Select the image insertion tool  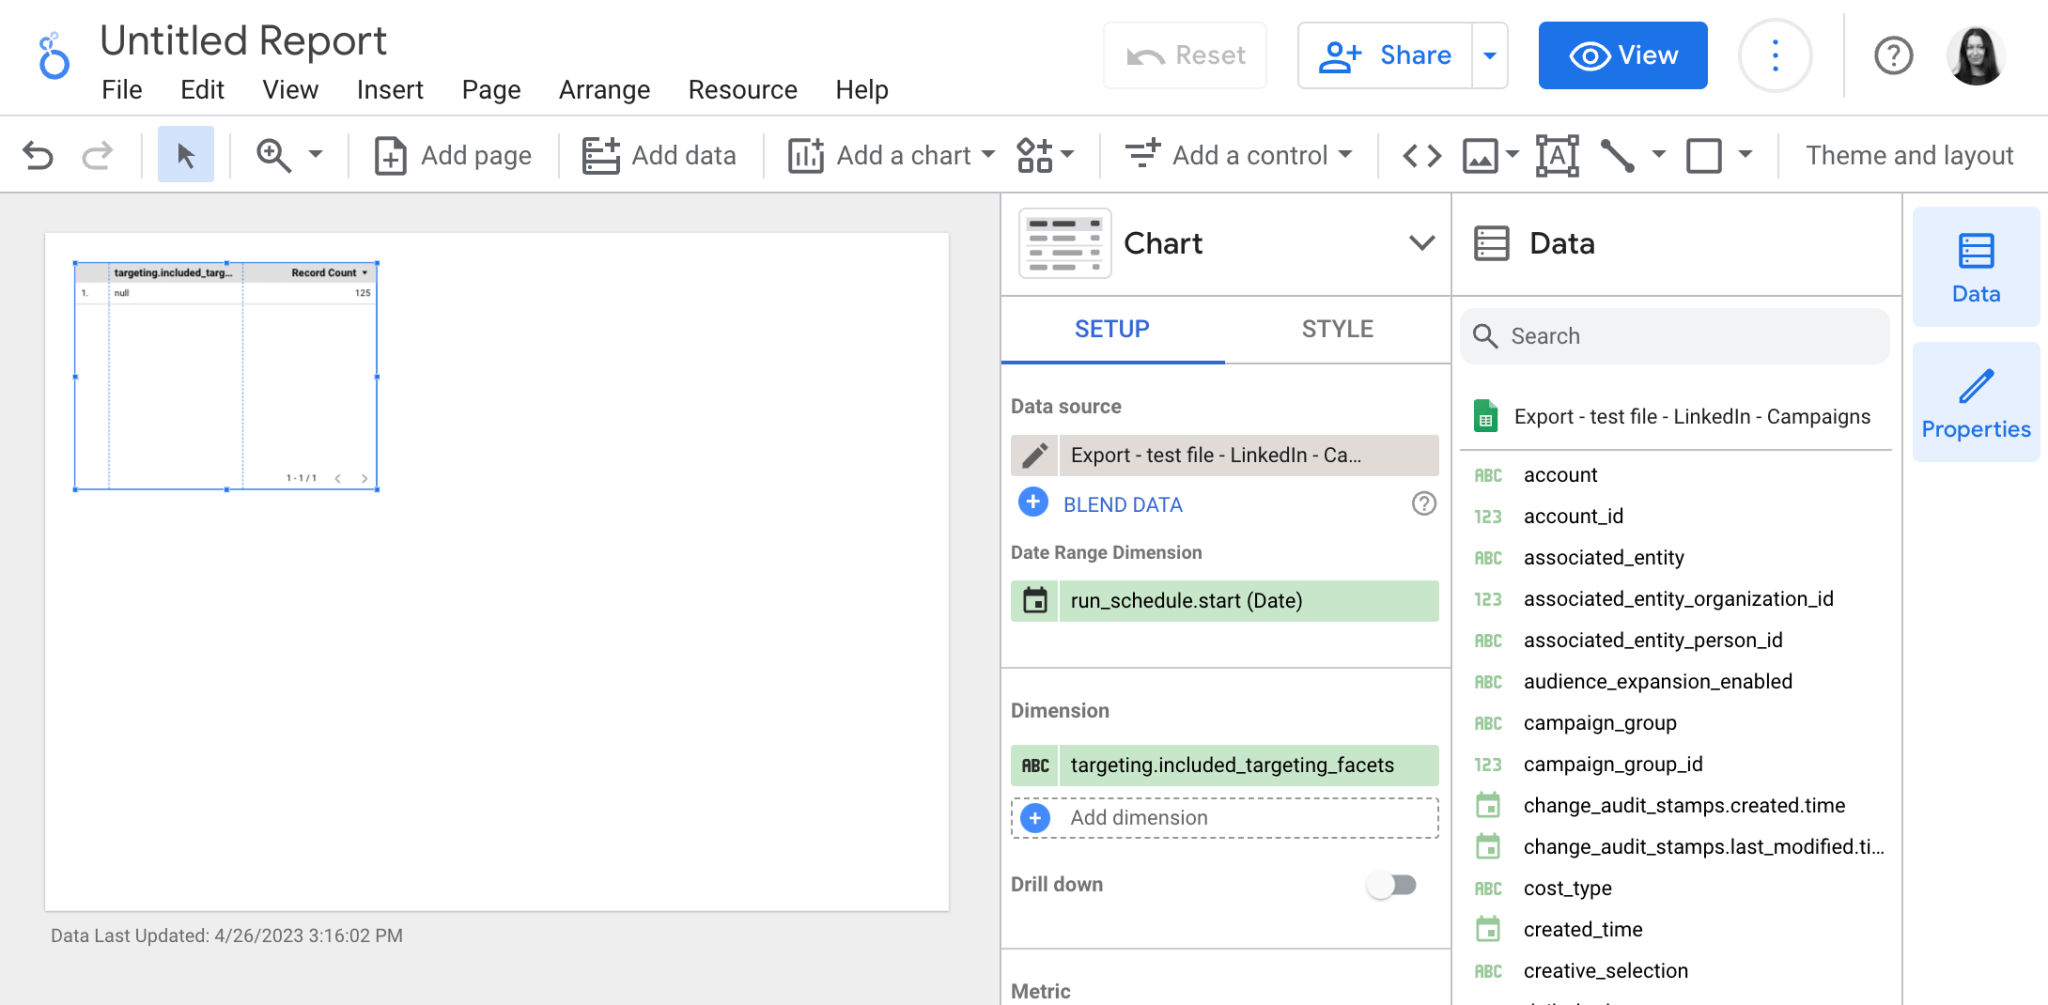pyautogui.click(x=1481, y=155)
